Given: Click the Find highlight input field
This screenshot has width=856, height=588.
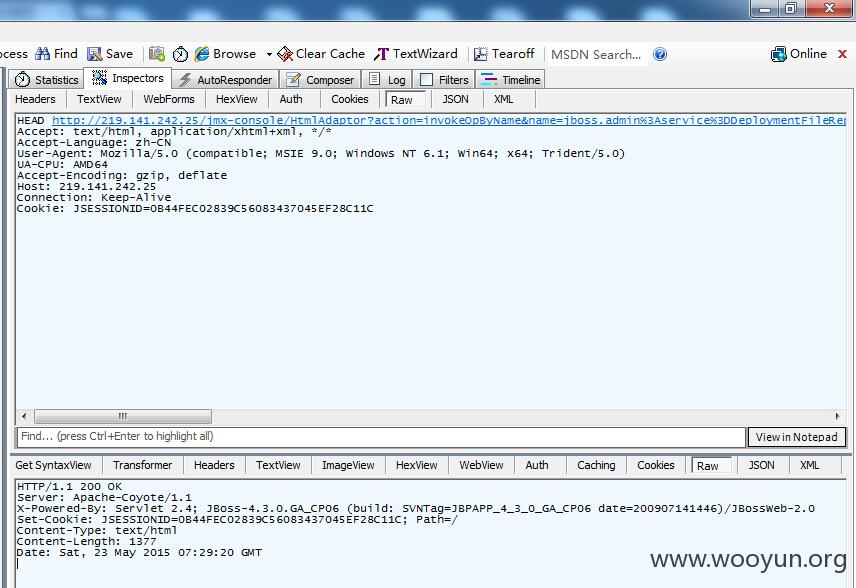Looking at the screenshot, I should (381, 436).
